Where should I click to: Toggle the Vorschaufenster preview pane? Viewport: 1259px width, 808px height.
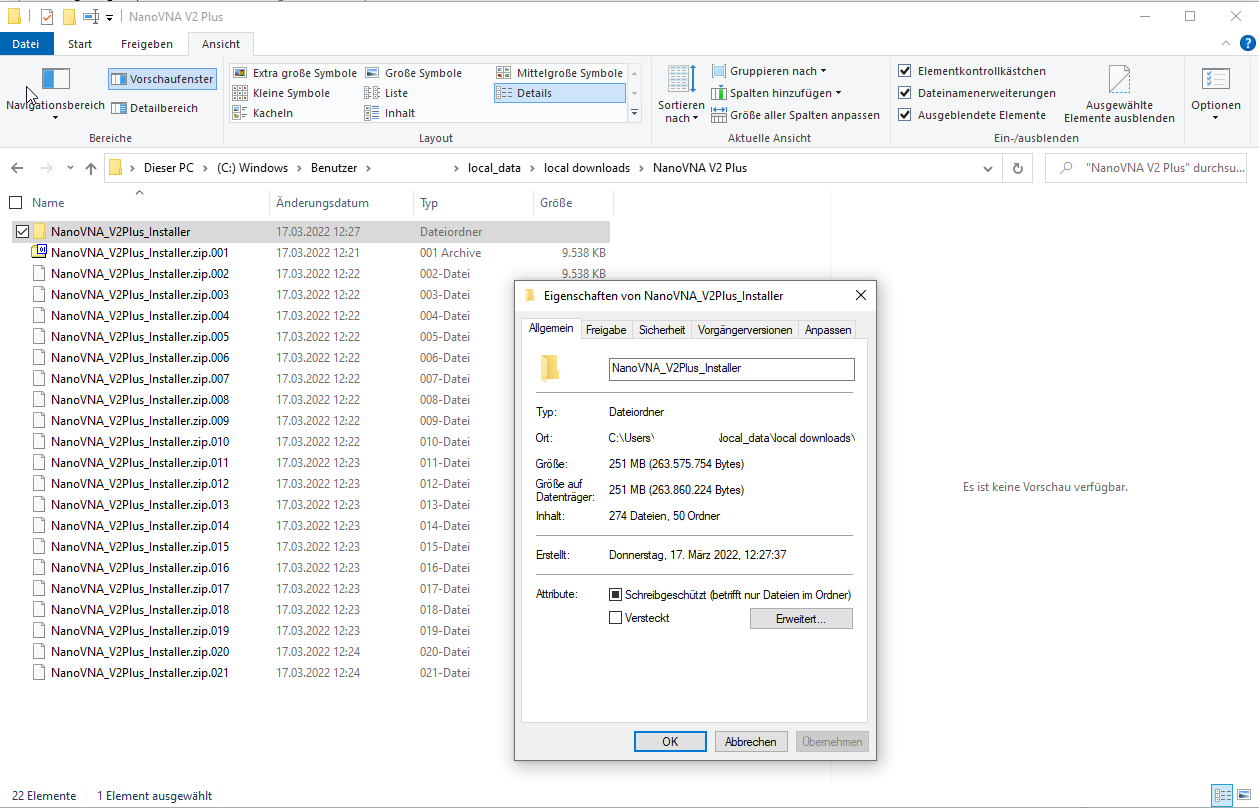click(x=161, y=79)
